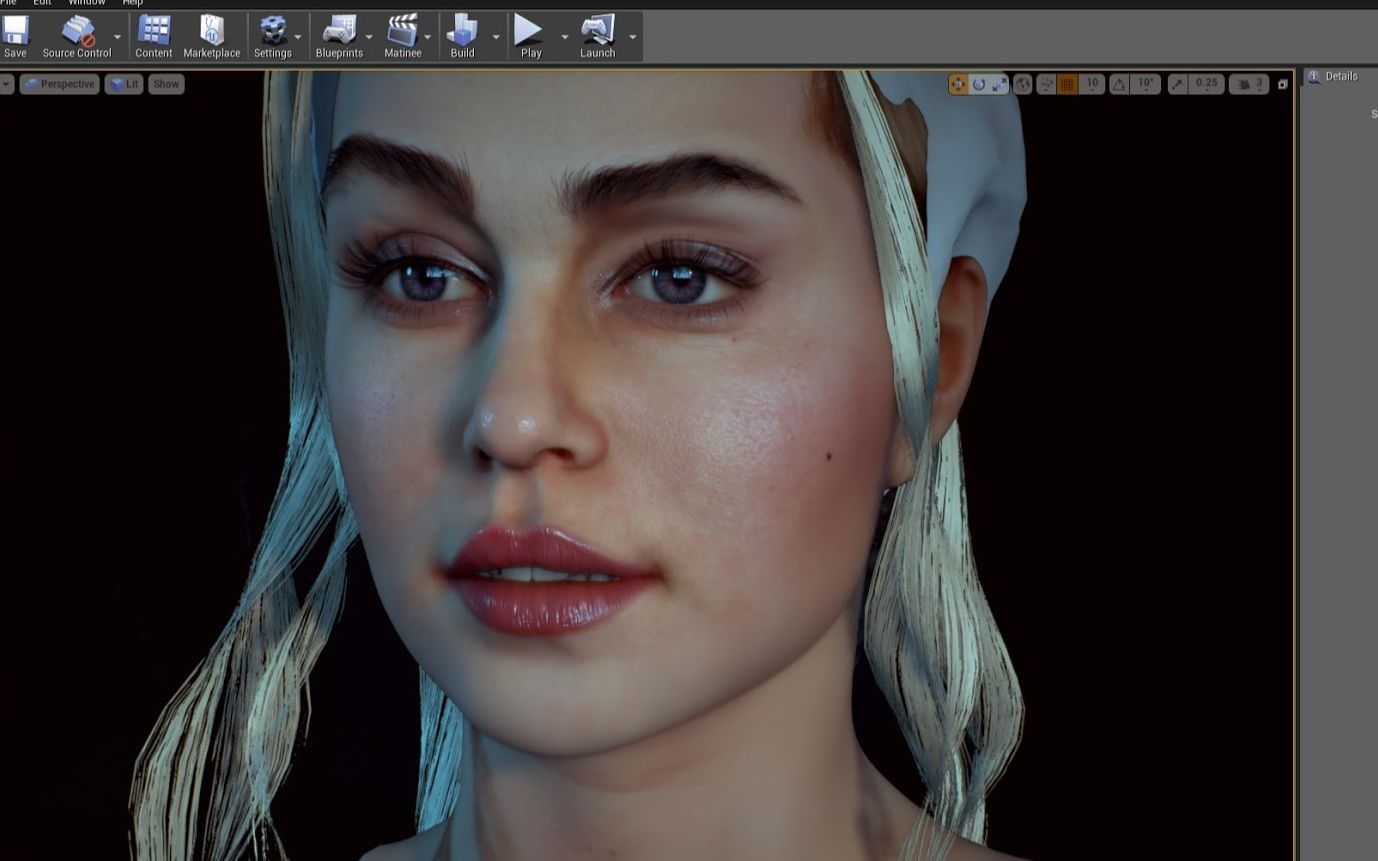Expand the Source Control dropdown arrow
The image size is (1378, 861).
click(x=117, y=37)
